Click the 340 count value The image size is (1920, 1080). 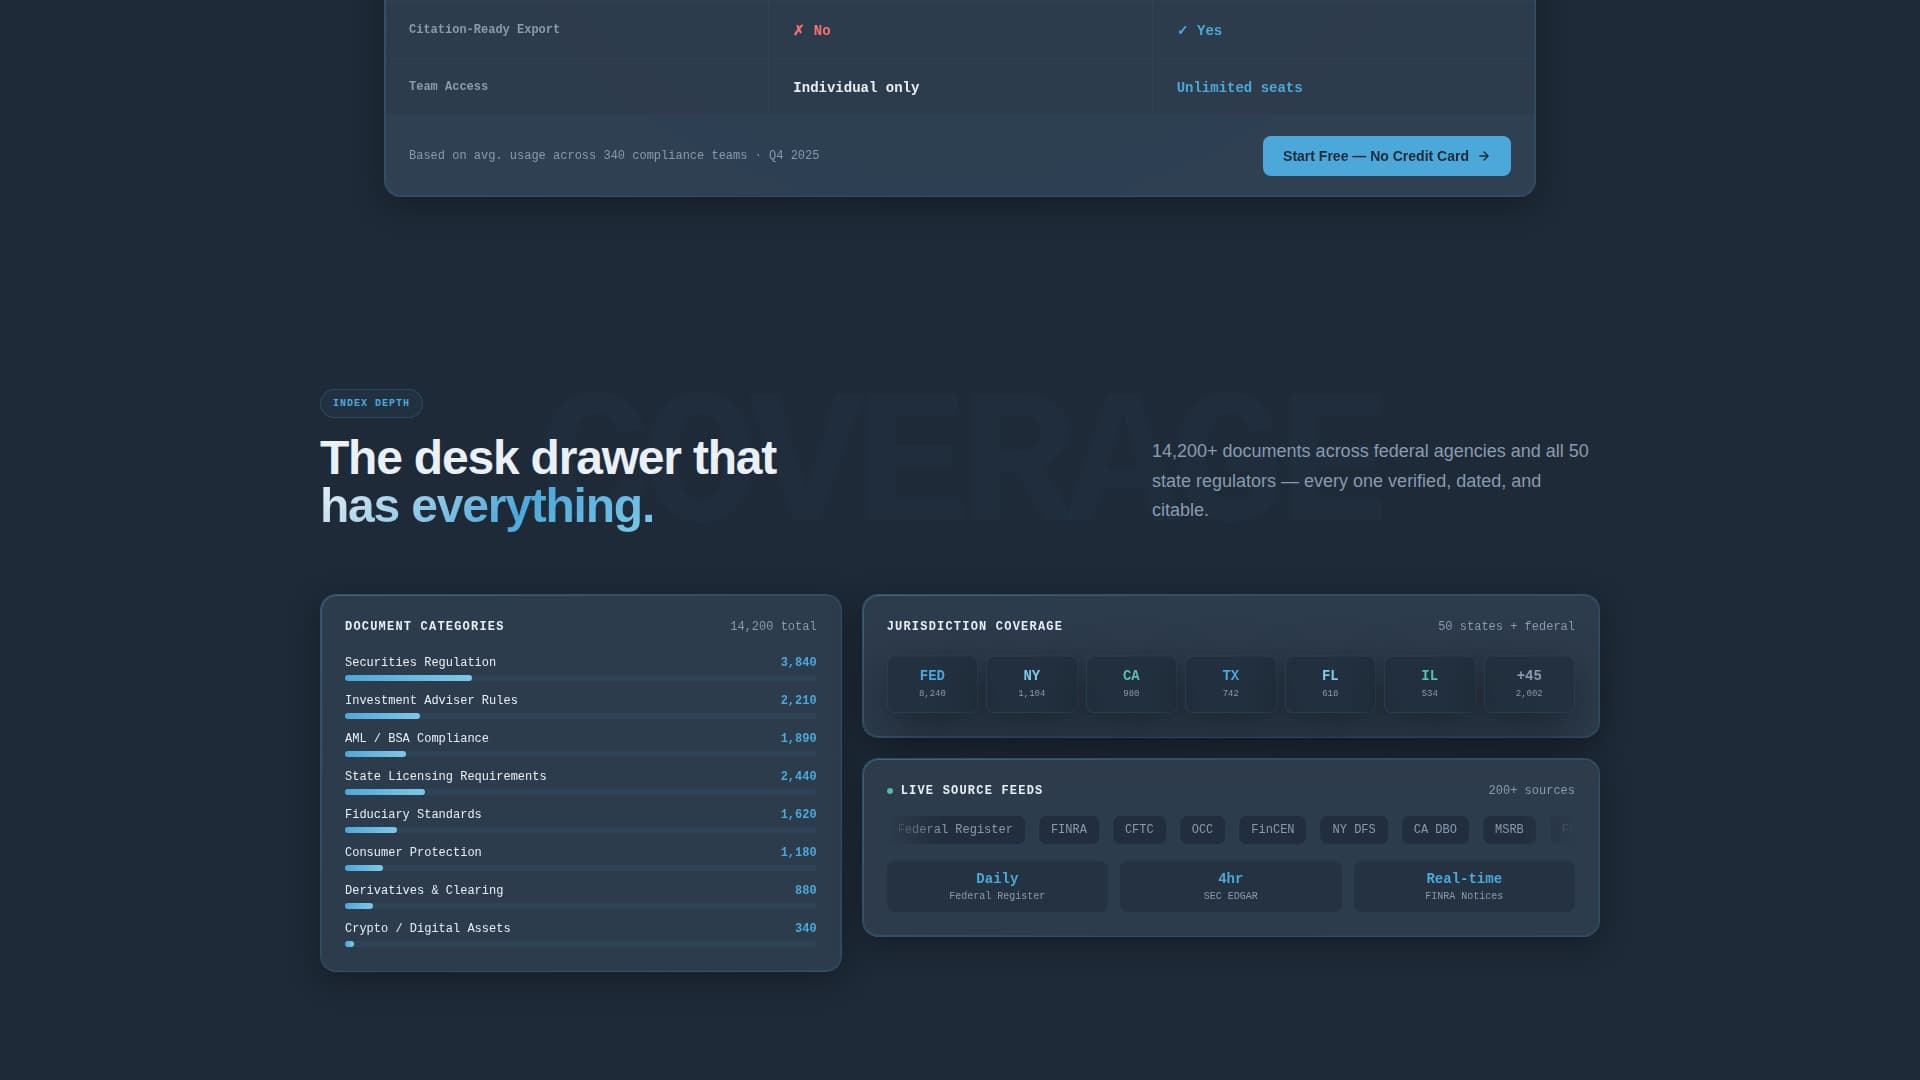805,929
